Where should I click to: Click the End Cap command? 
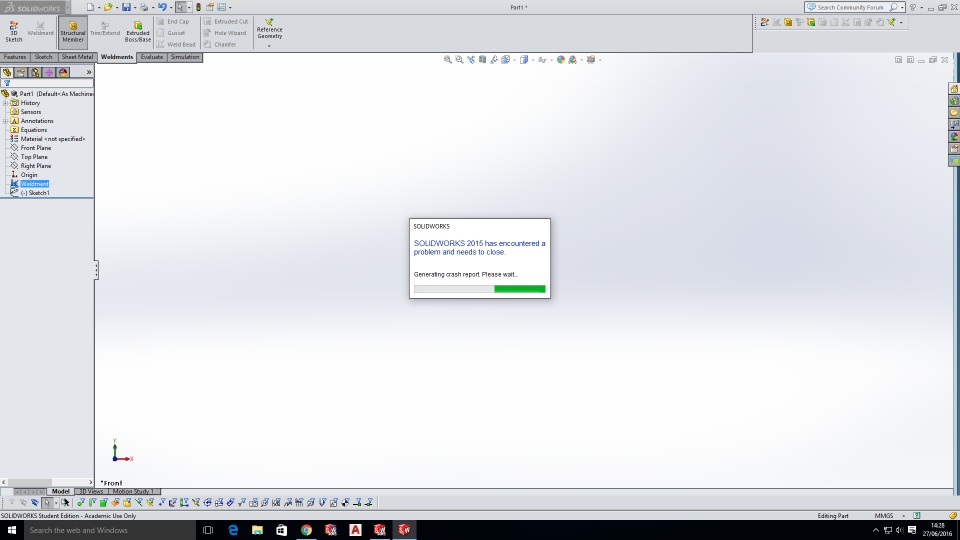click(x=173, y=21)
